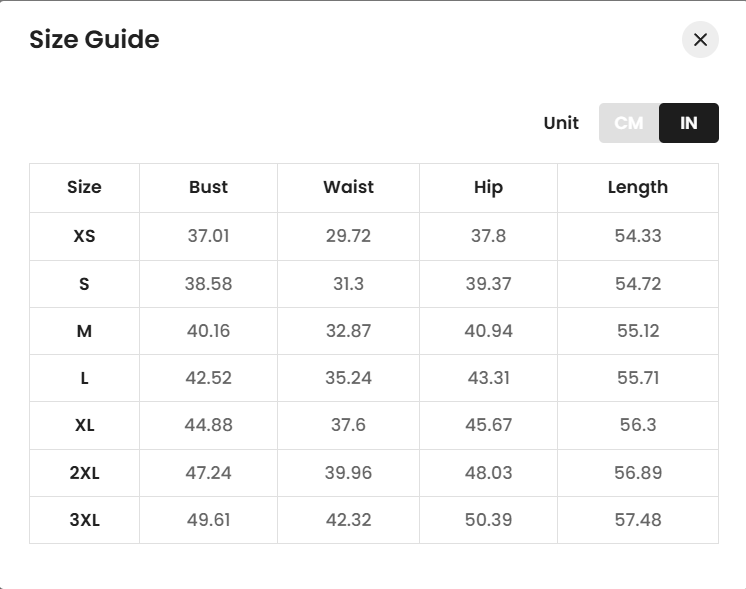The width and height of the screenshot is (746, 589).
Task: Close the Size Guide dialog
Action: pos(700,40)
